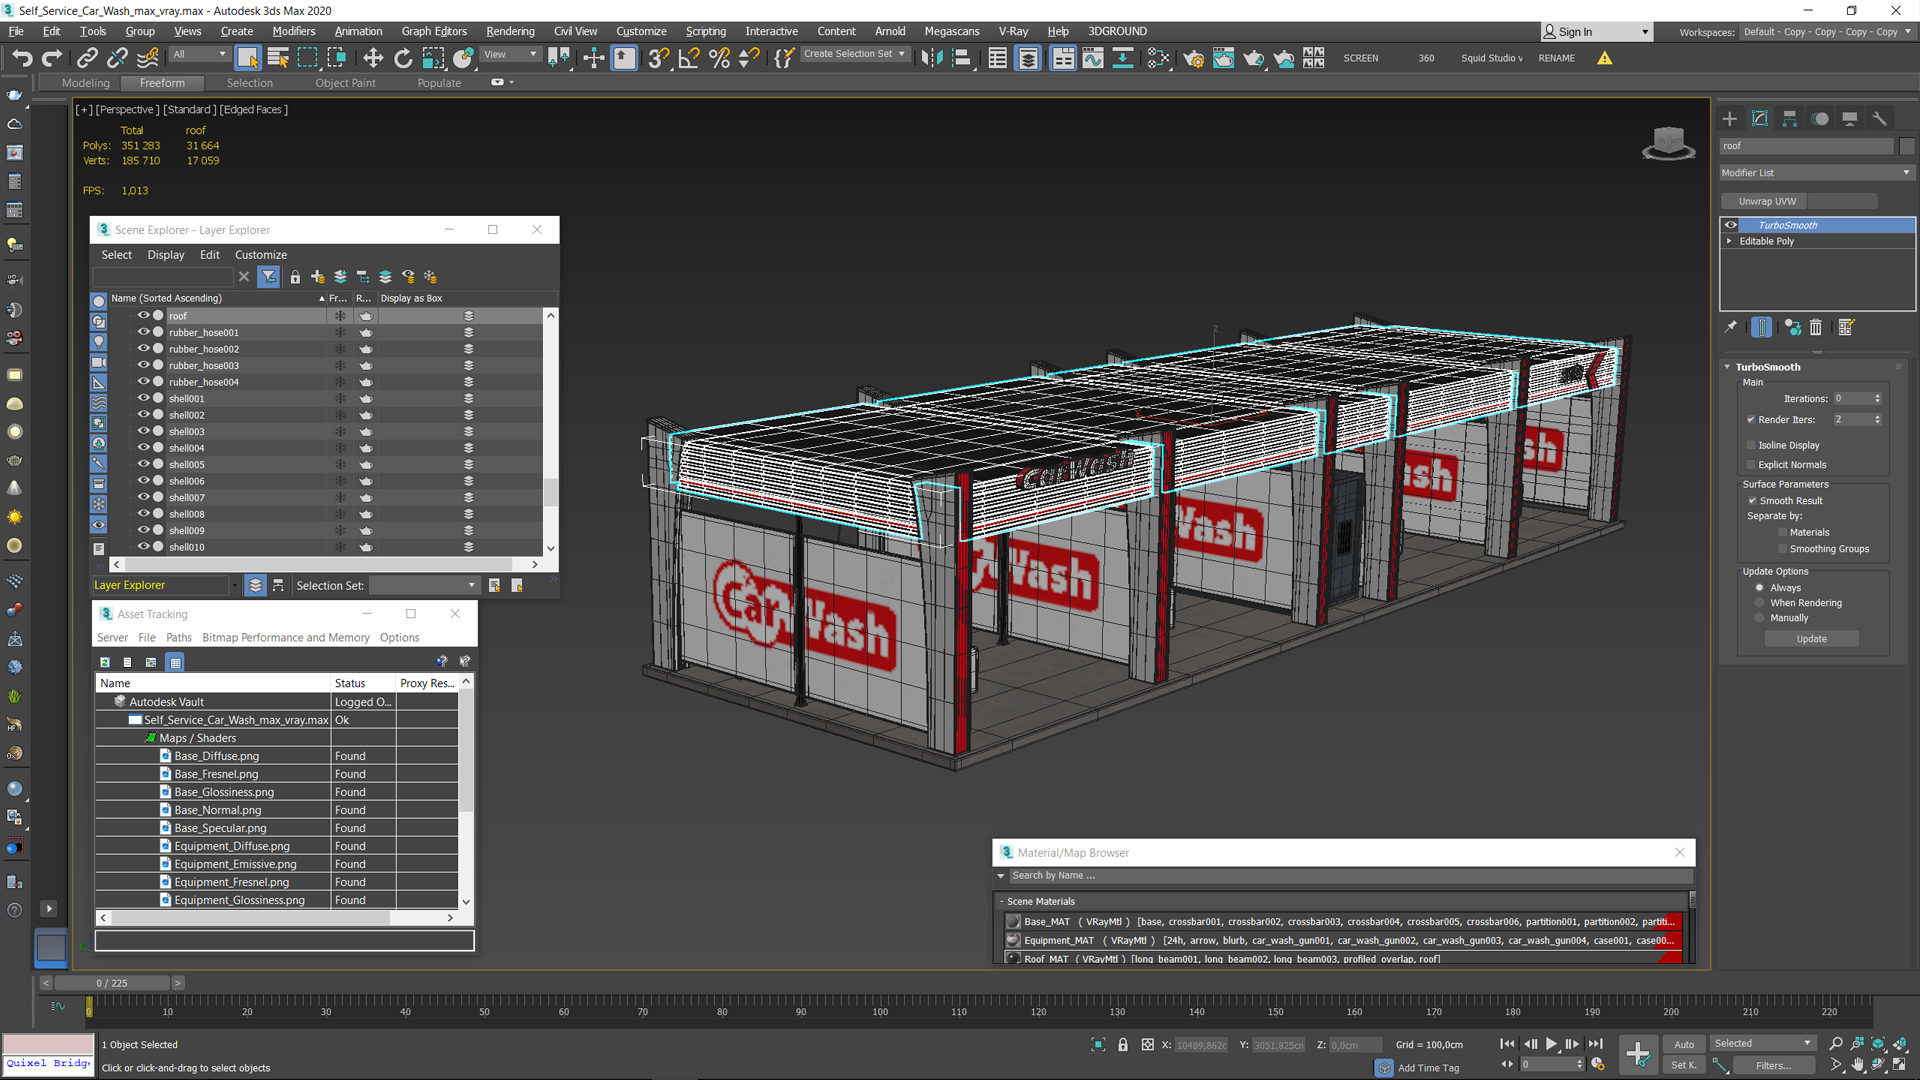The image size is (1920, 1080).
Task: Toggle selection lock padlock in status bar
Action: coord(1123,1044)
